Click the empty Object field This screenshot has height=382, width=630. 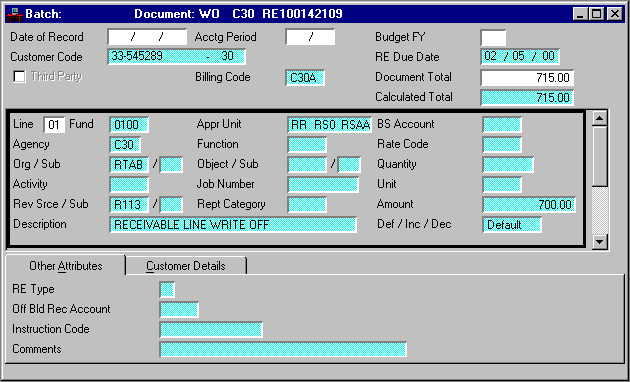(307, 165)
